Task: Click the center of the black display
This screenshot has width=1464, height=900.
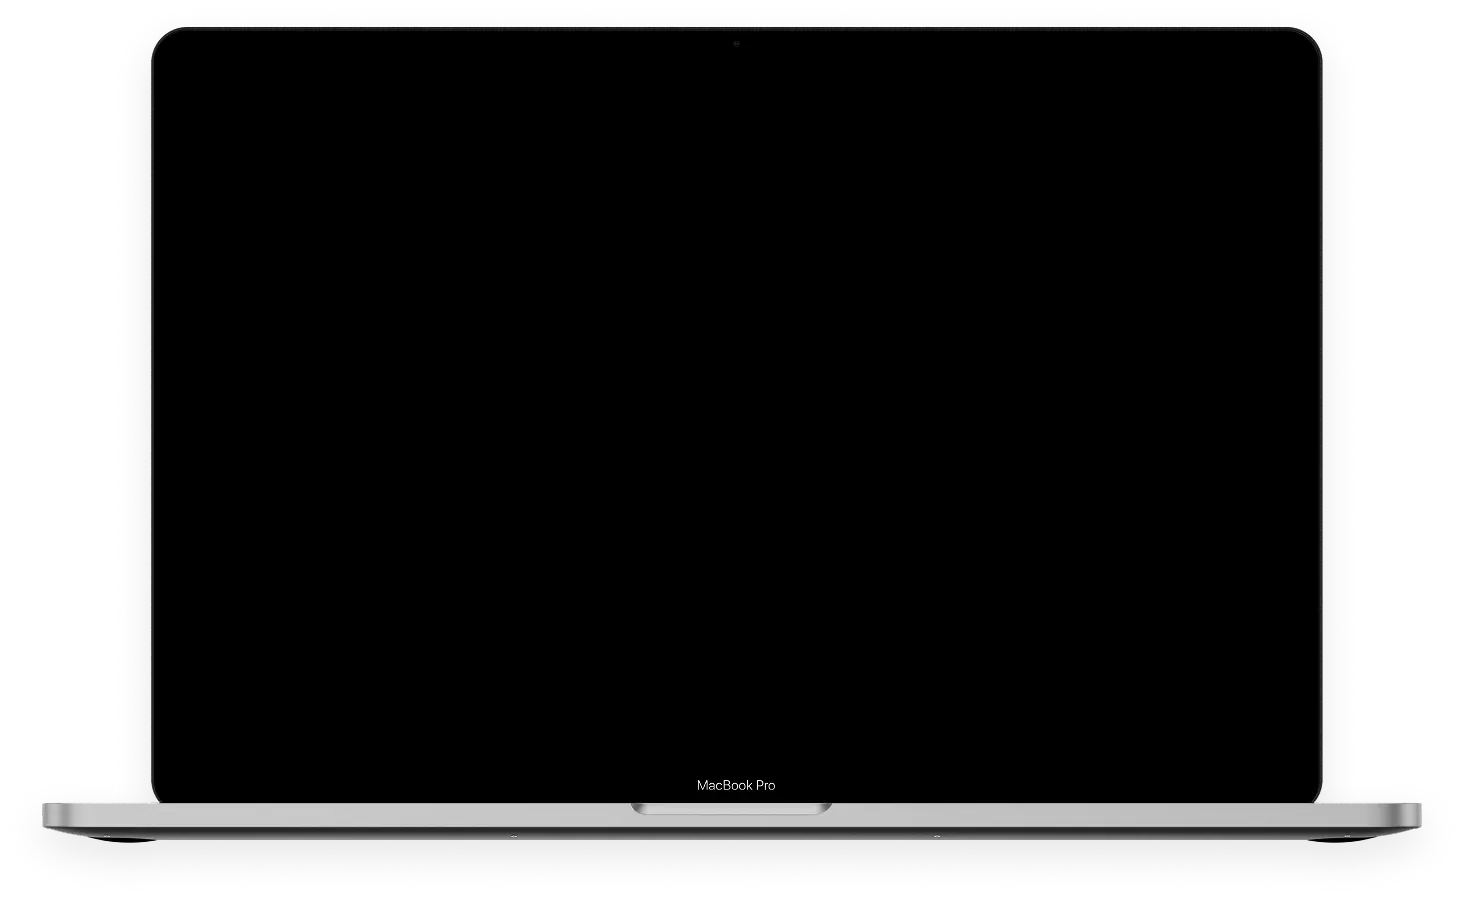Action: (736, 410)
